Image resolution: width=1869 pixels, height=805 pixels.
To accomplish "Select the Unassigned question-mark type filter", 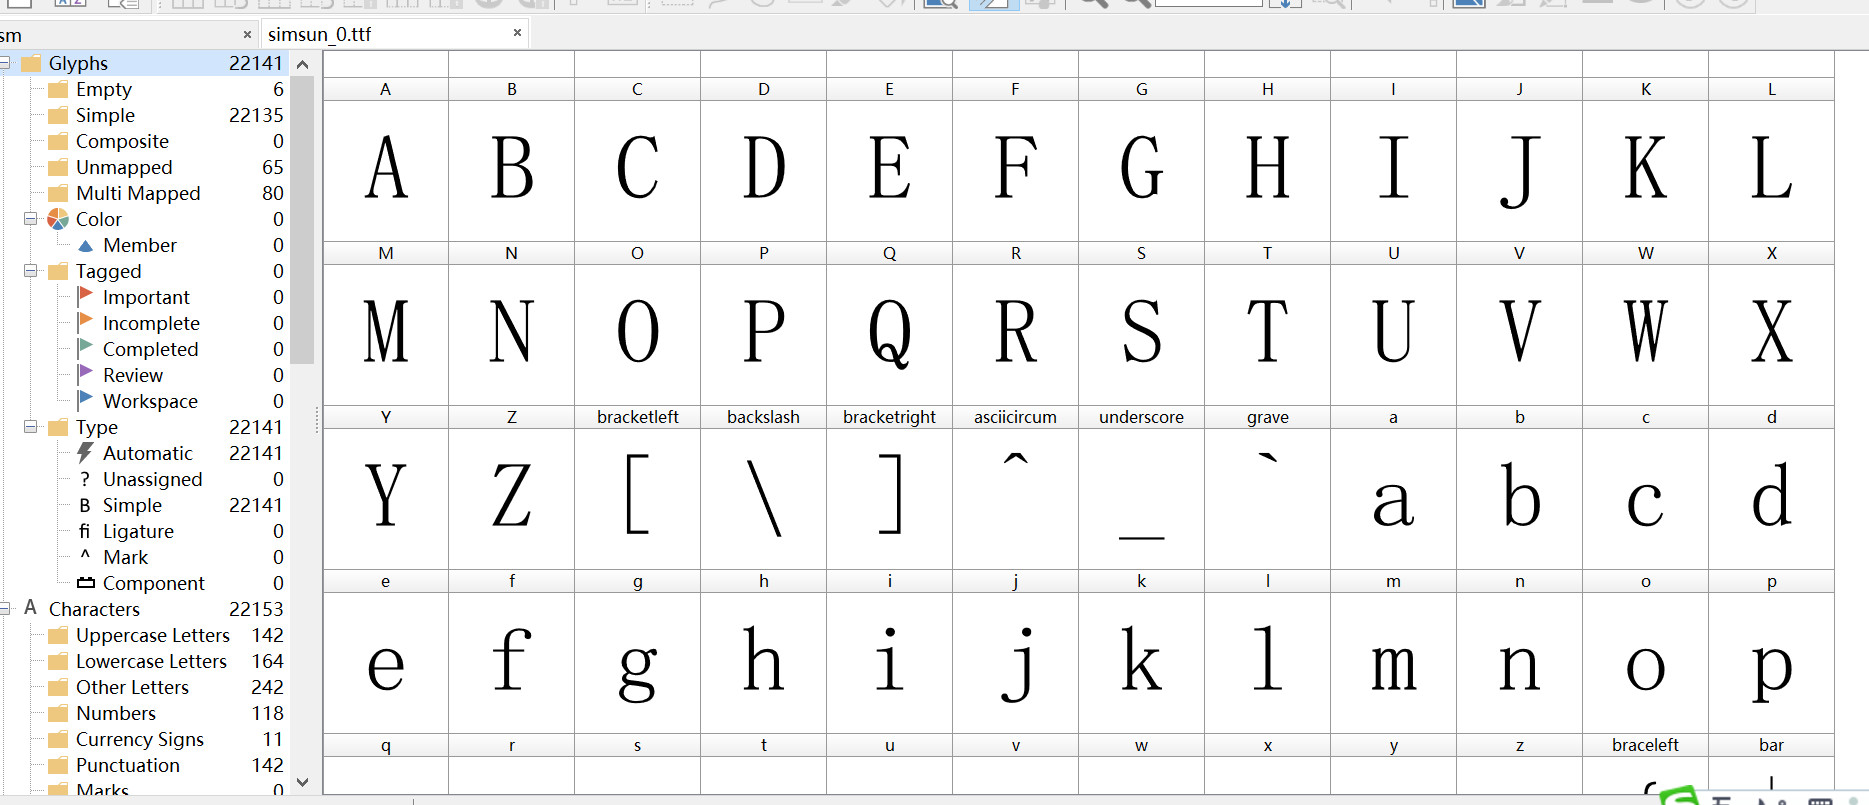I will pos(152,479).
